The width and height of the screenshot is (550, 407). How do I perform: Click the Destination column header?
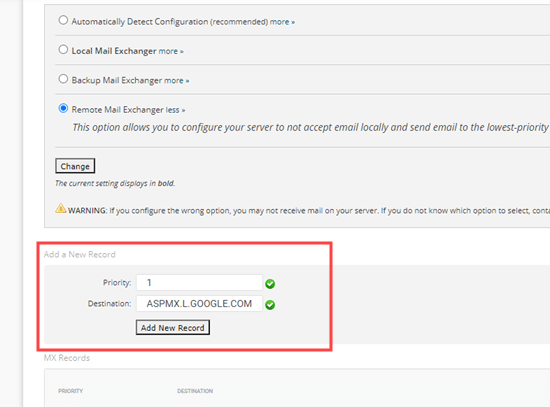pyautogui.click(x=195, y=391)
